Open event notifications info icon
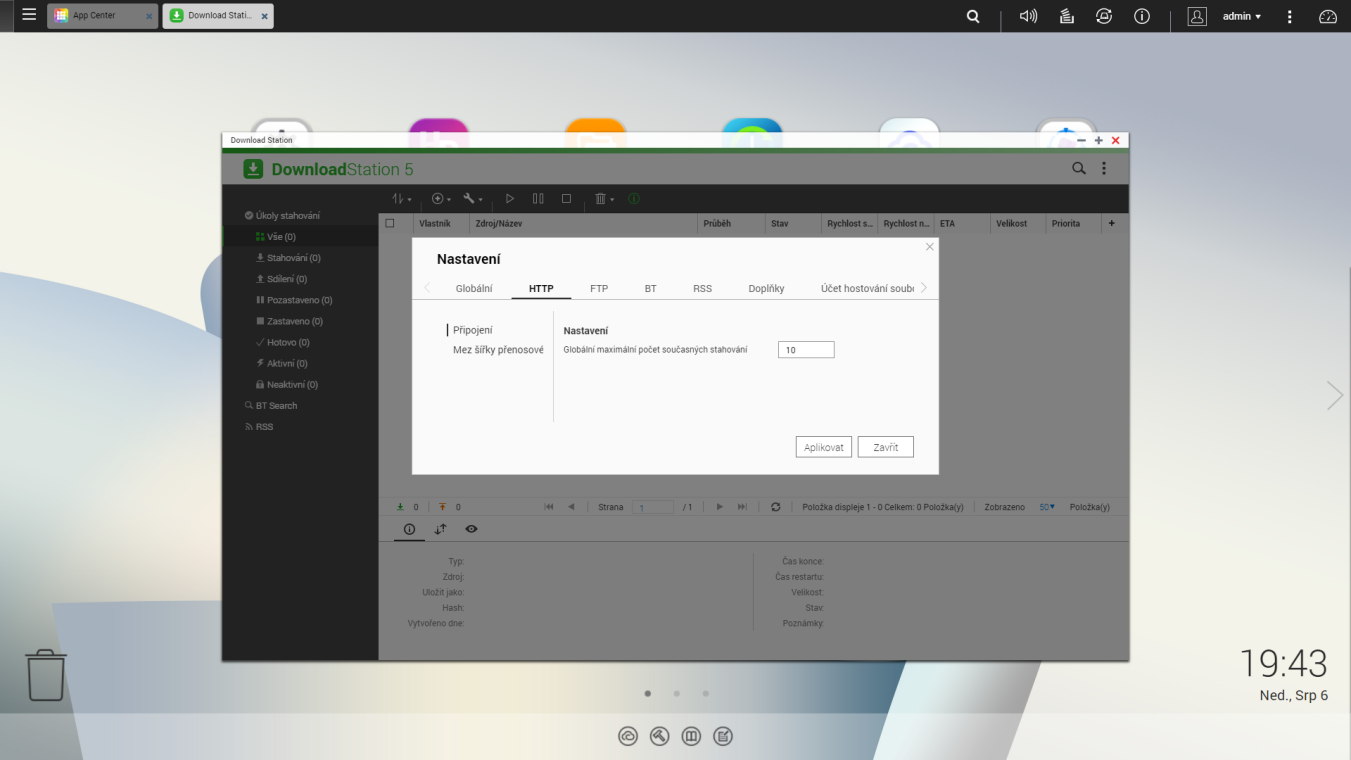Screen dimensions: 1351x760 (x=1142, y=16)
